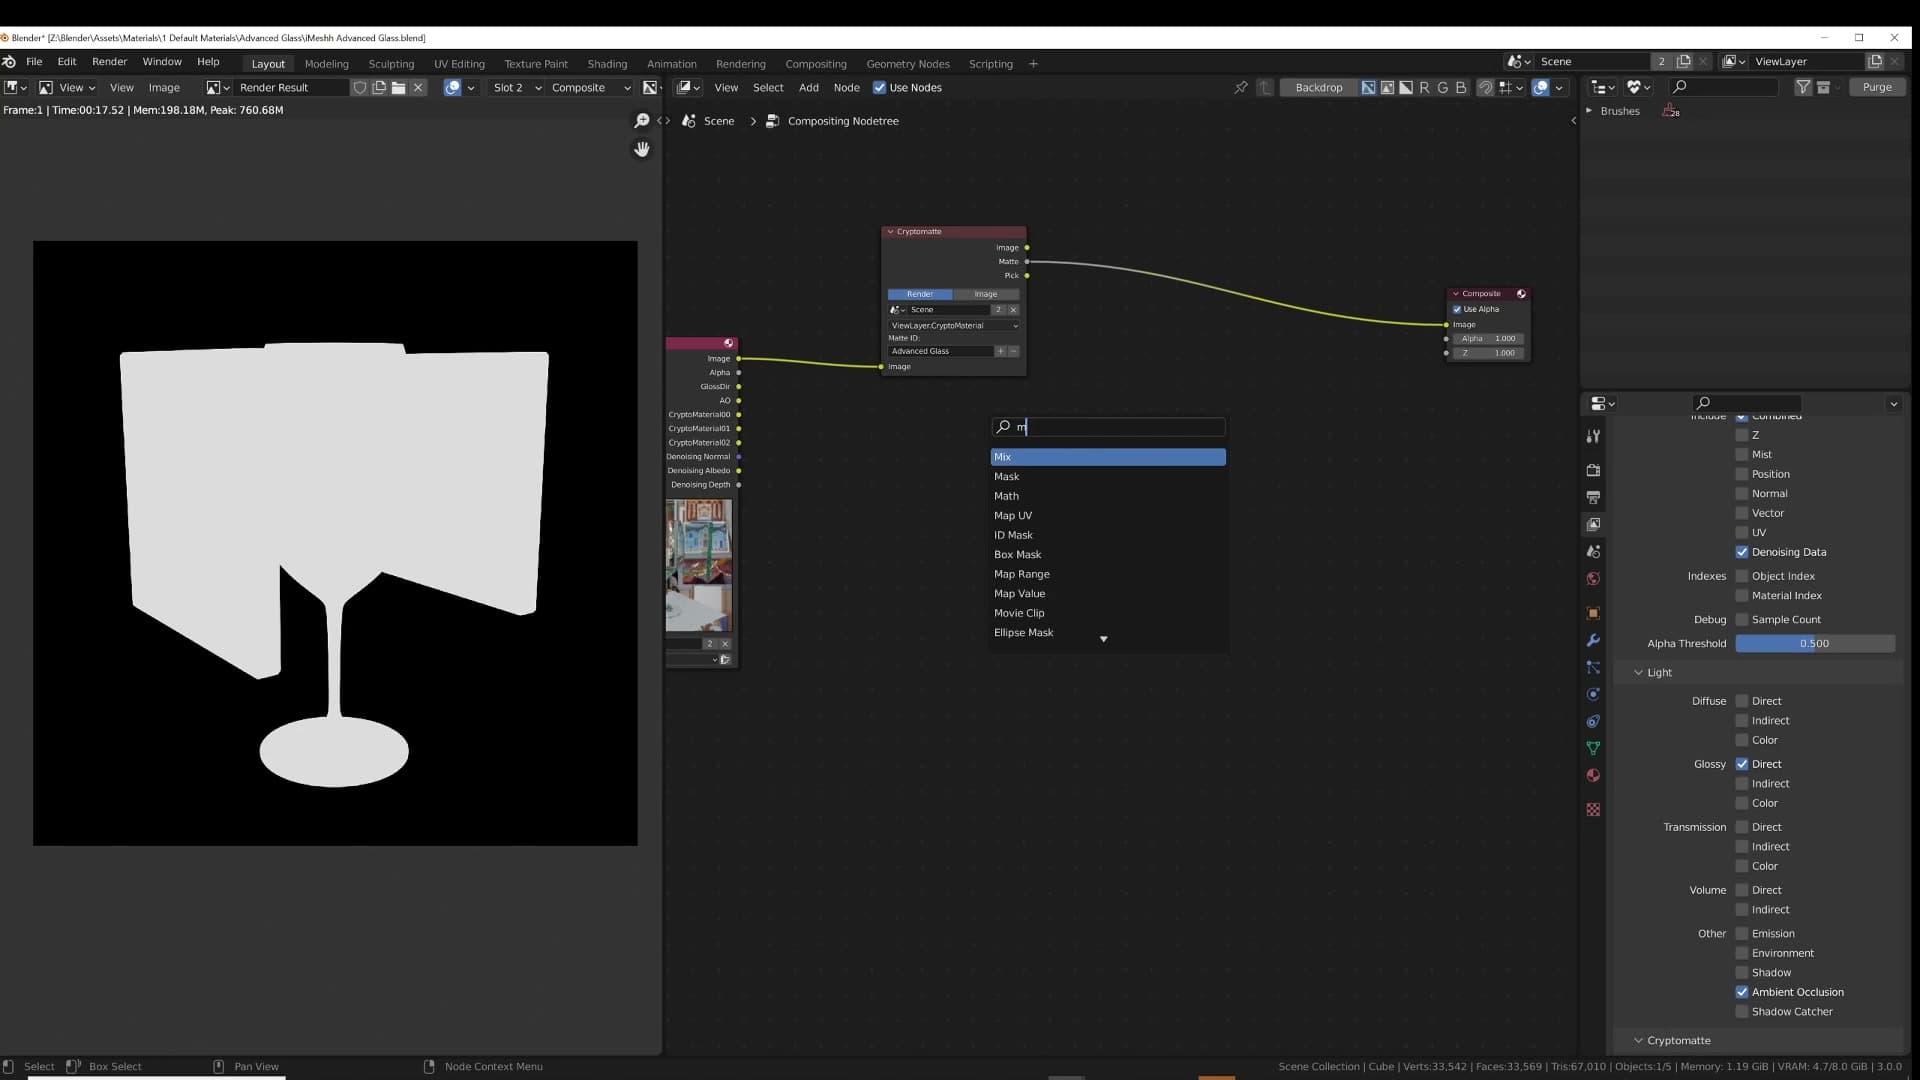
Task: Open the View Layer properties tab
Action: click(x=1593, y=524)
